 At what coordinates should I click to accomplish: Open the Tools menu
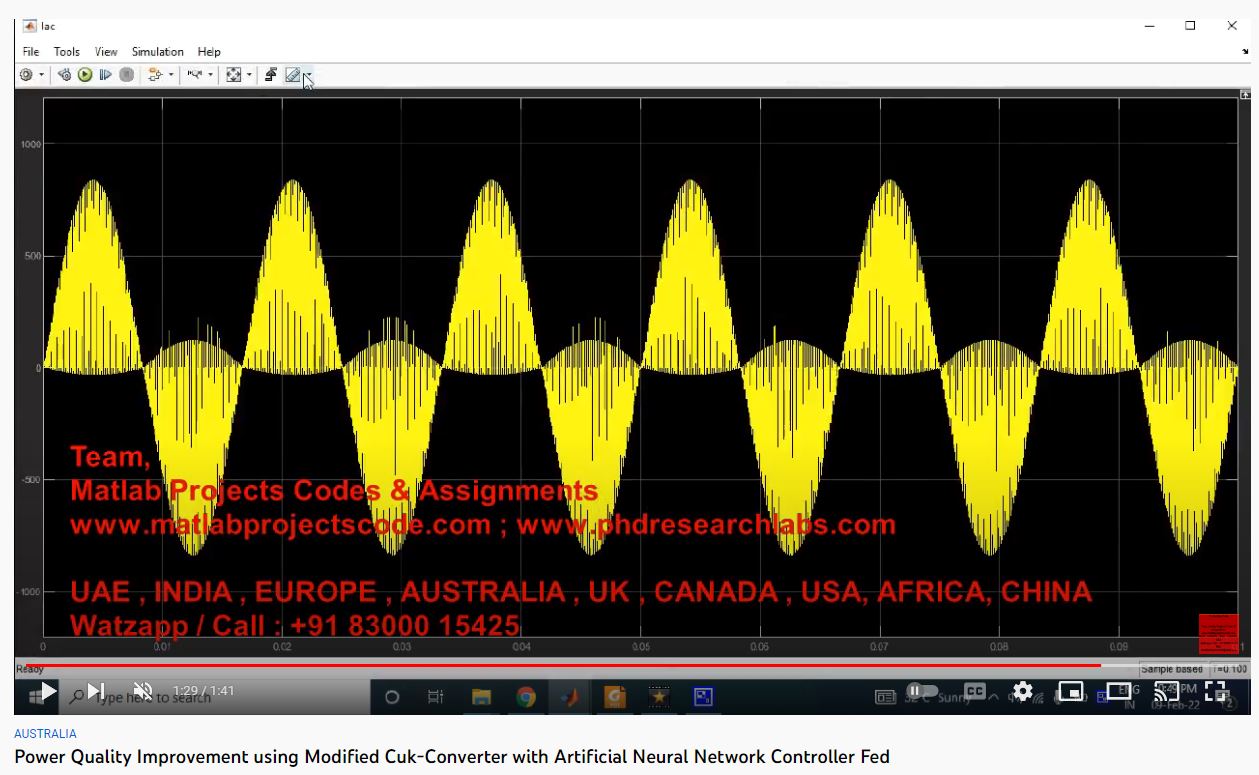67,52
